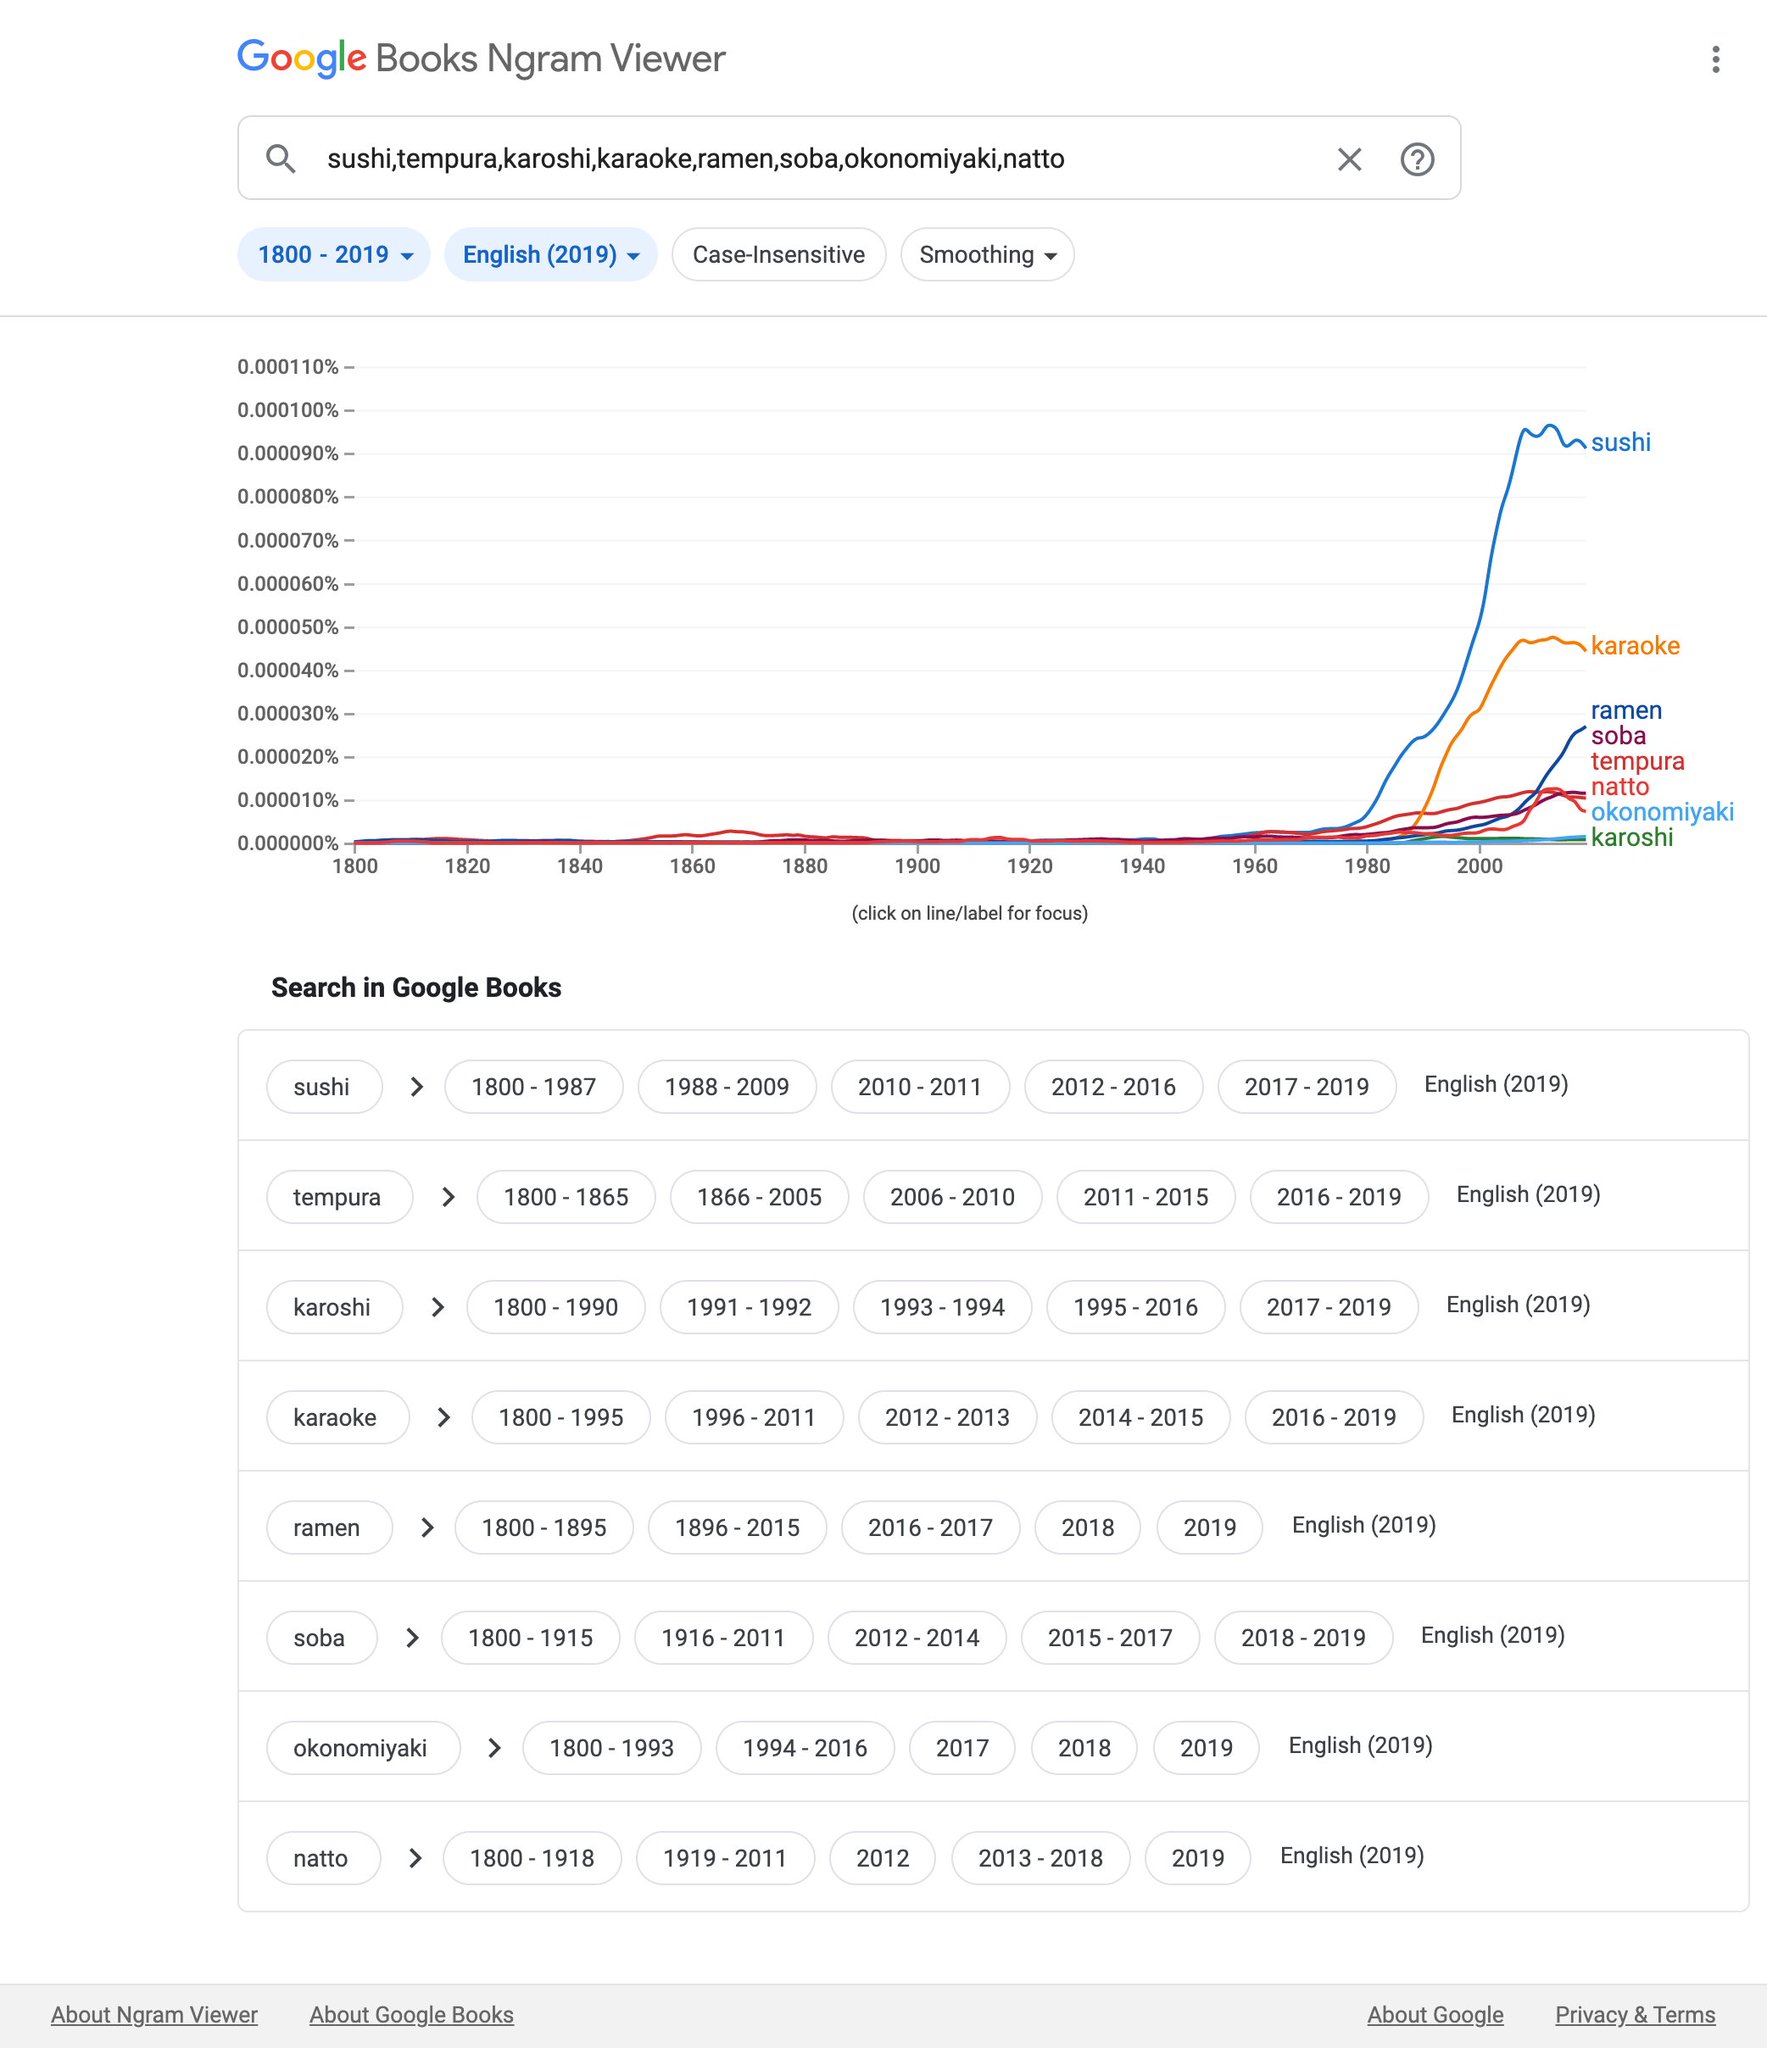Click the karoshi term chip
The image size is (1767, 2048).
coord(333,1307)
